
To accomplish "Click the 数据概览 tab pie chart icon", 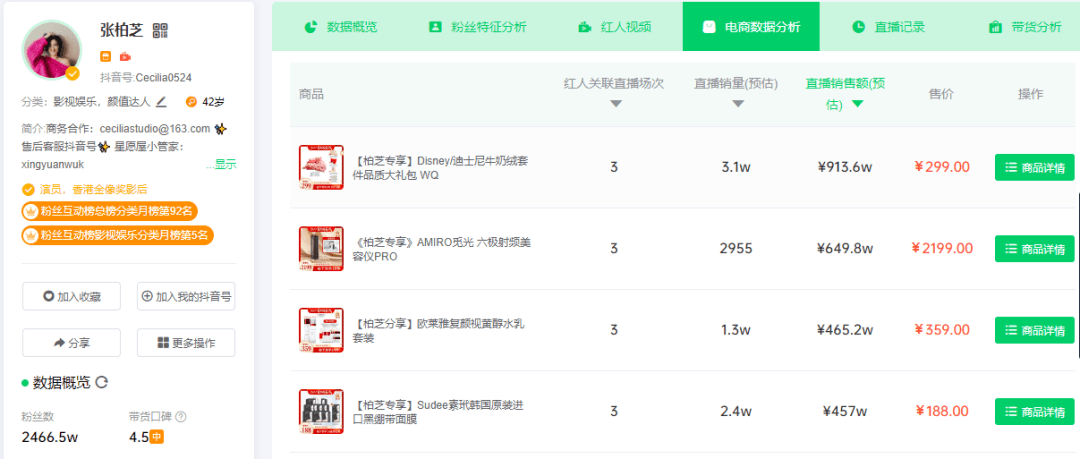I will click(x=311, y=28).
